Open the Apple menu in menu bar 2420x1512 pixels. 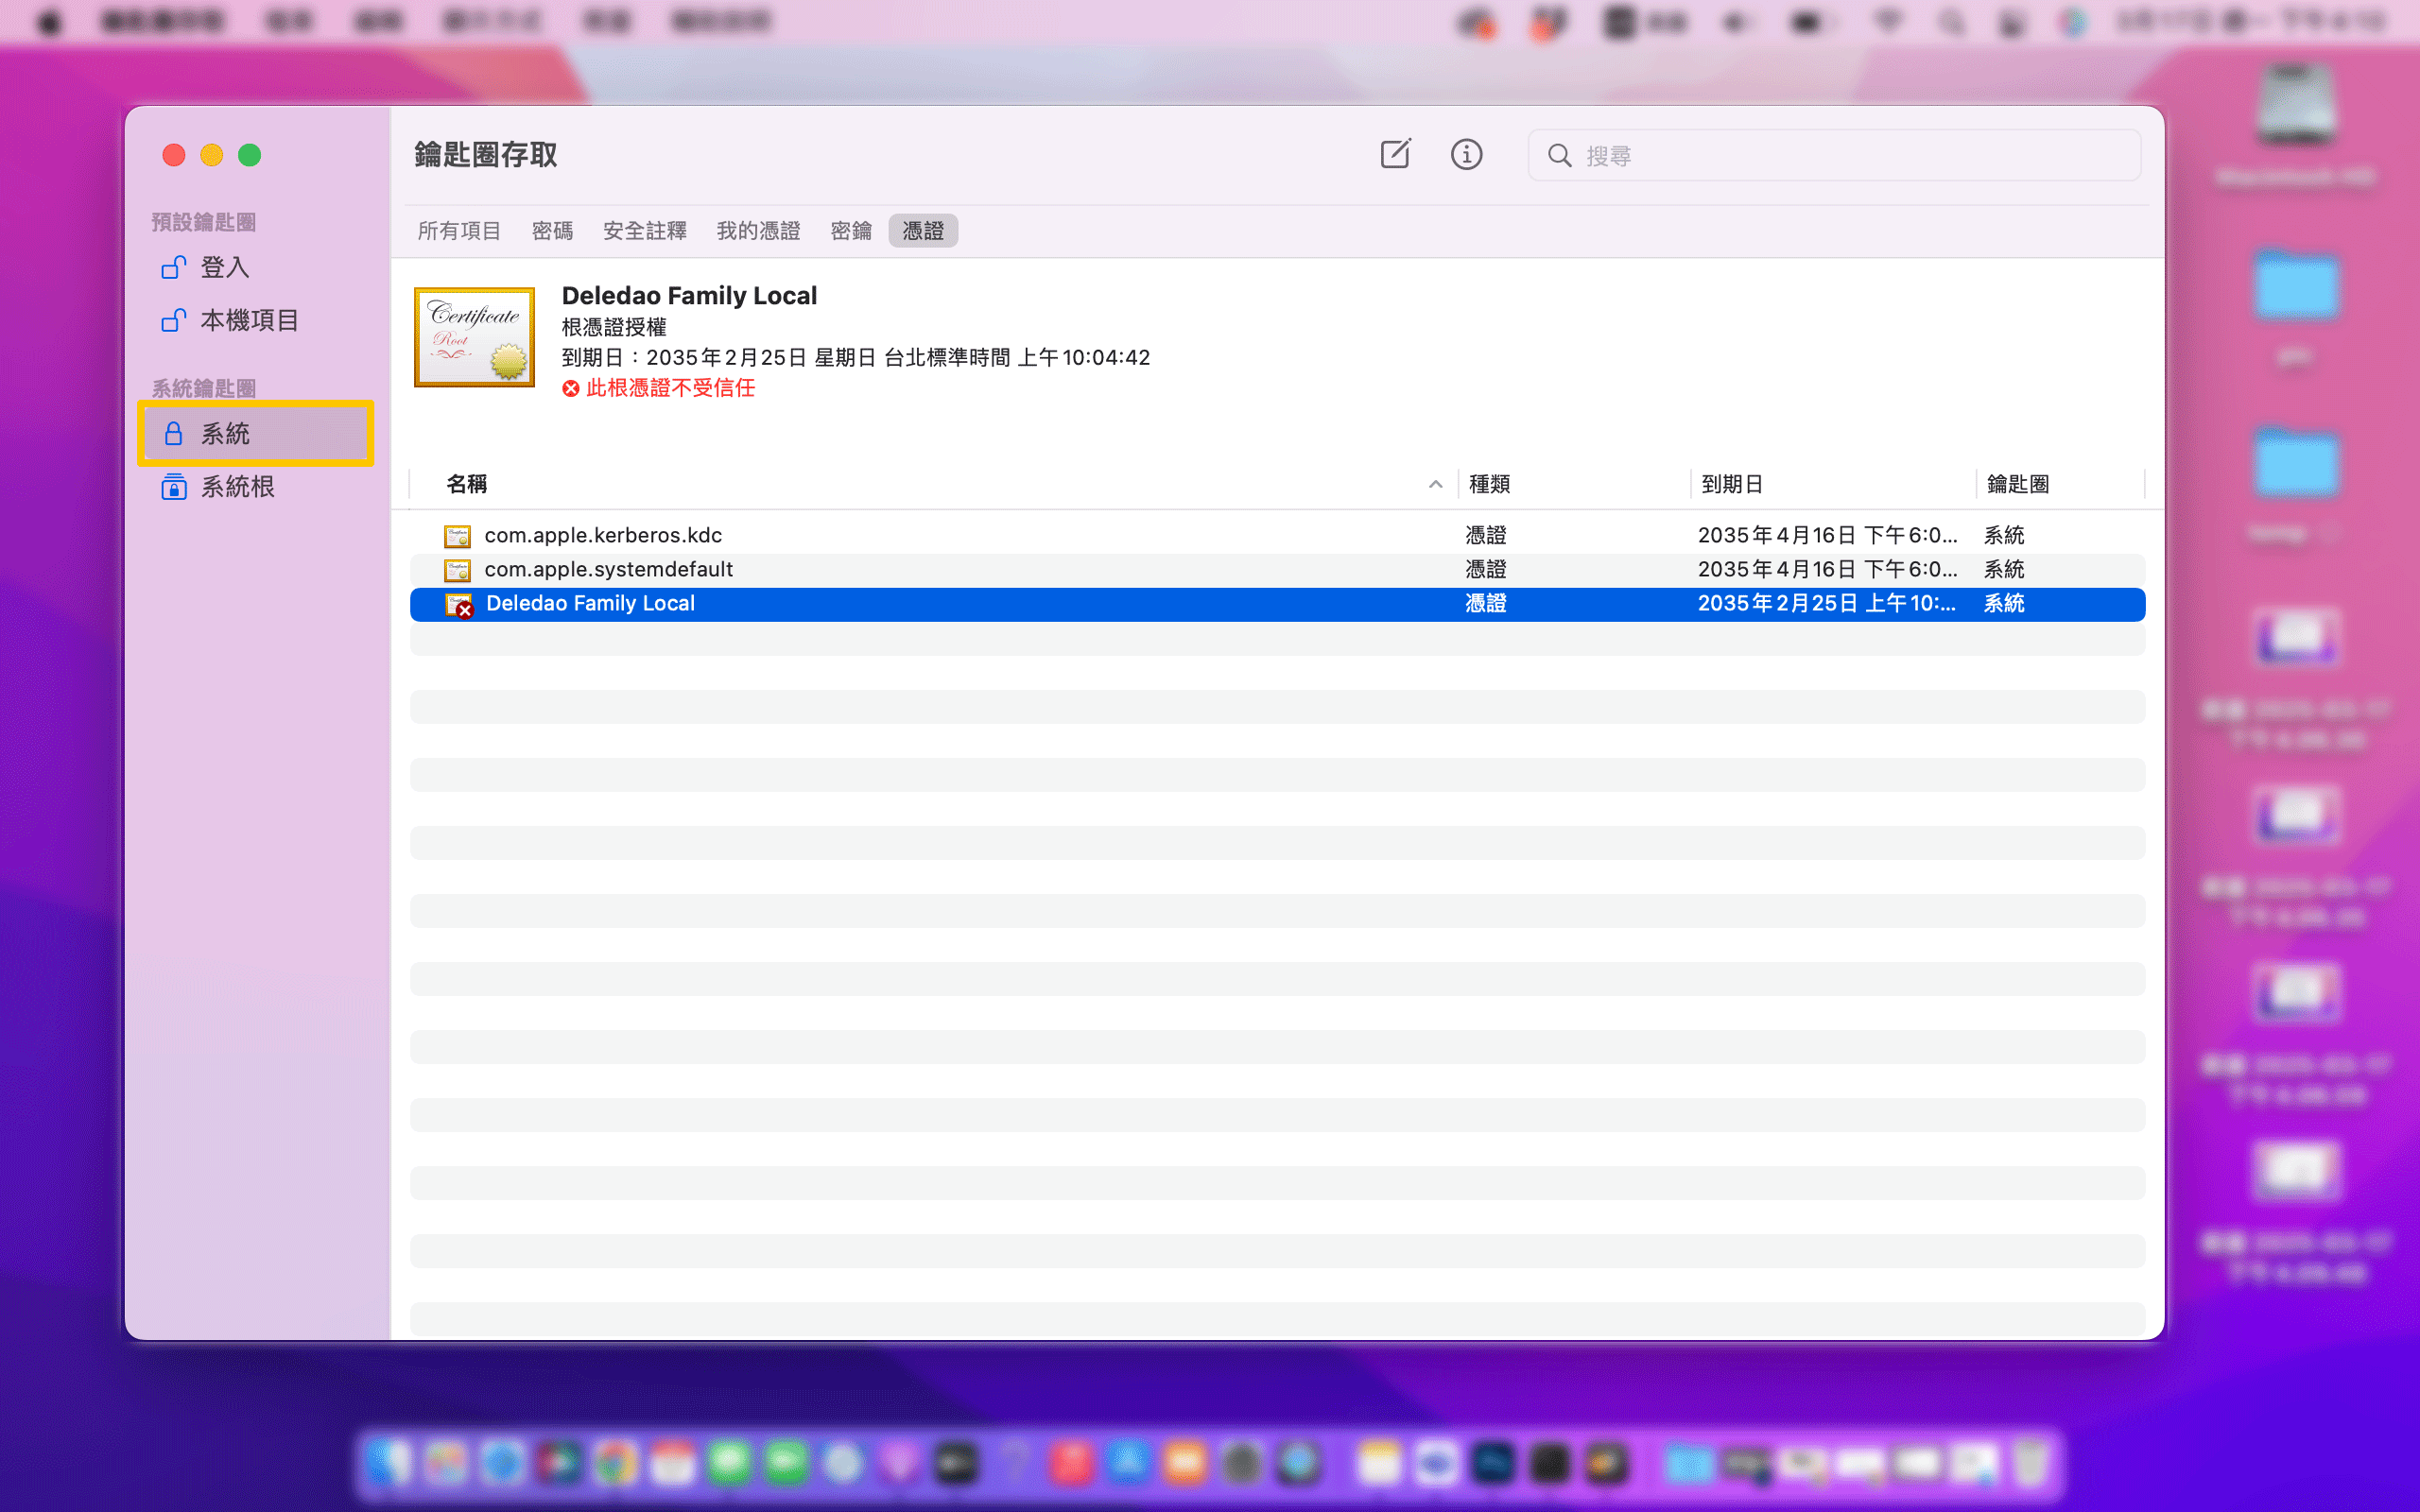tap(49, 21)
